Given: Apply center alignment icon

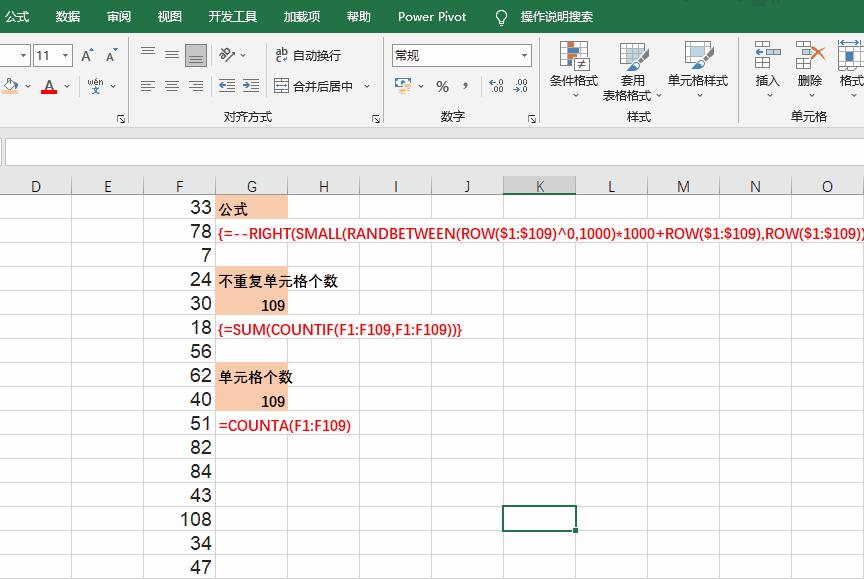Looking at the screenshot, I should tap(170, 86).
